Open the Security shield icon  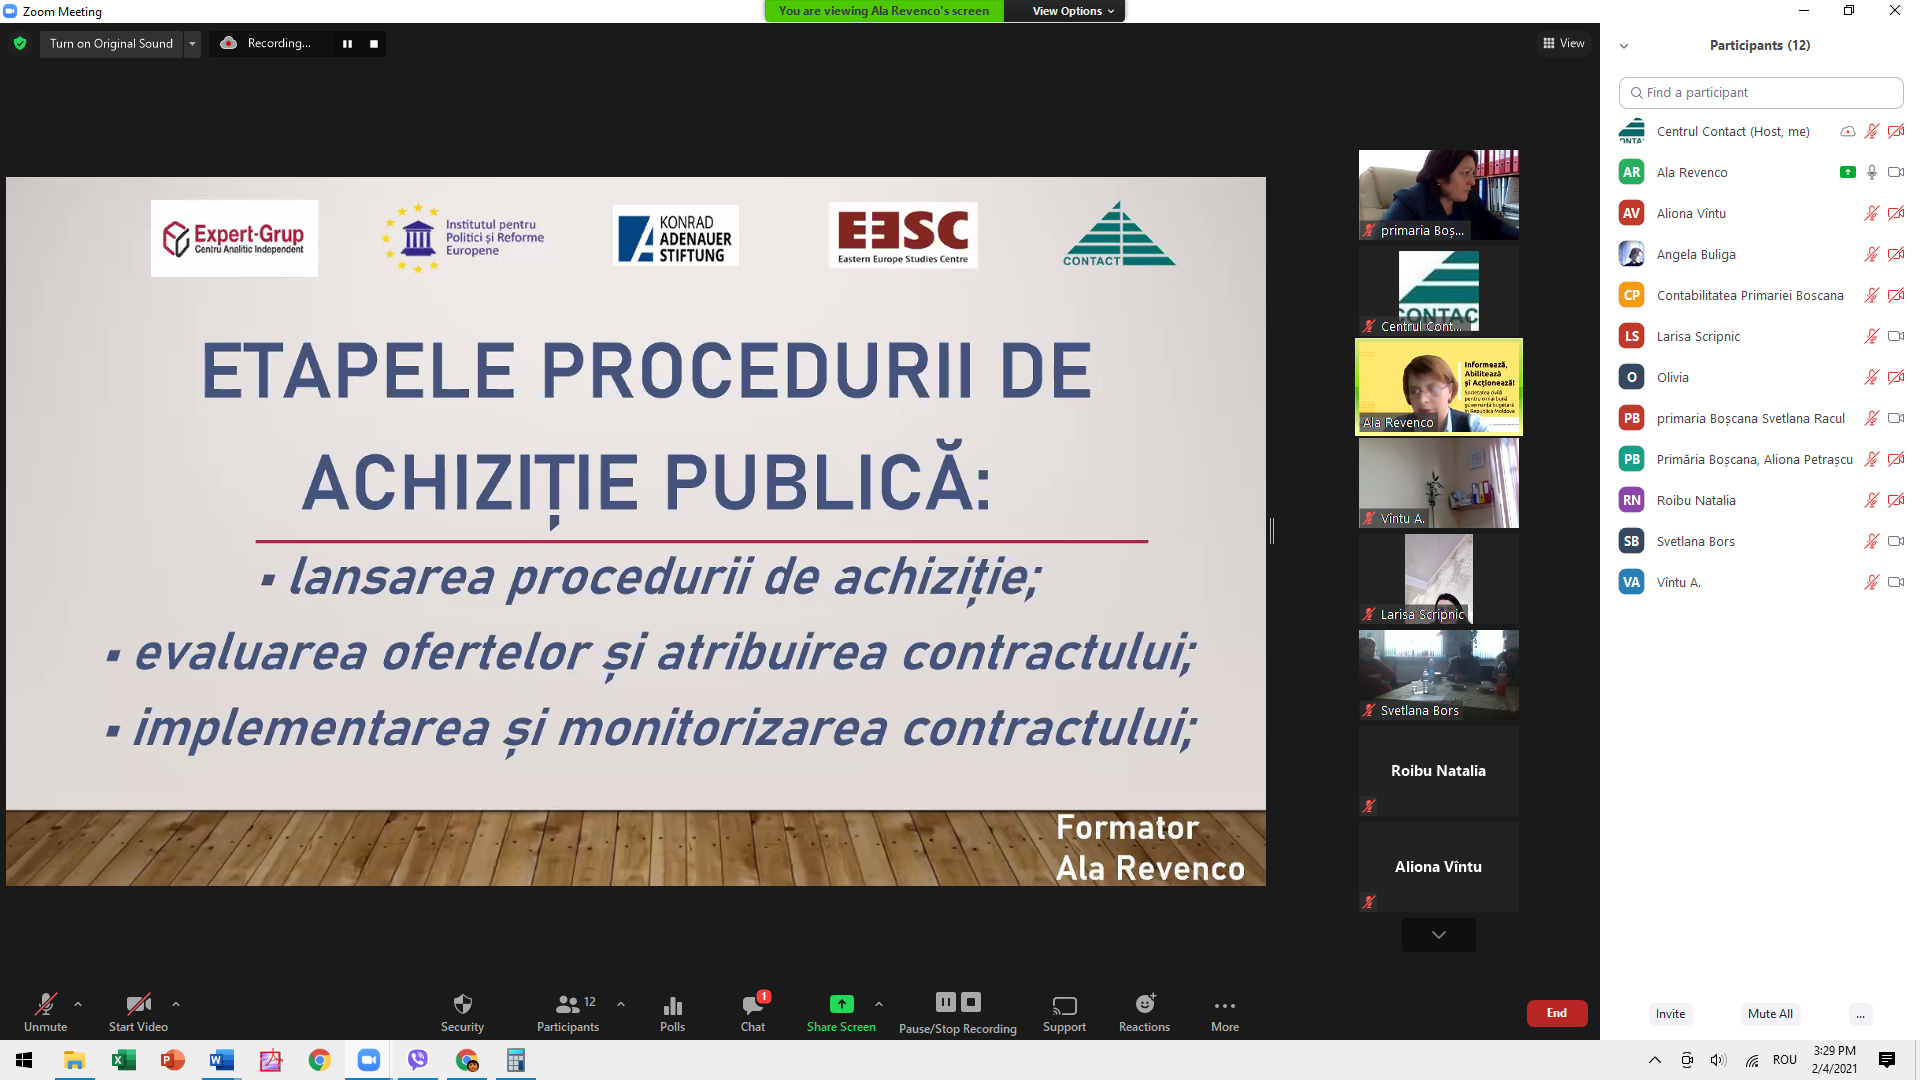coord(462,1005)
